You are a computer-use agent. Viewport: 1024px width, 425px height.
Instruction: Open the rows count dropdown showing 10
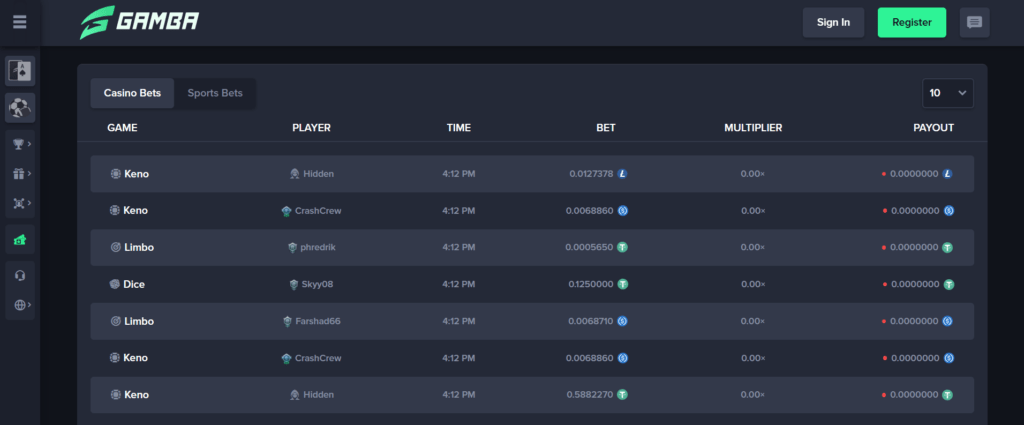pos(947,93)
